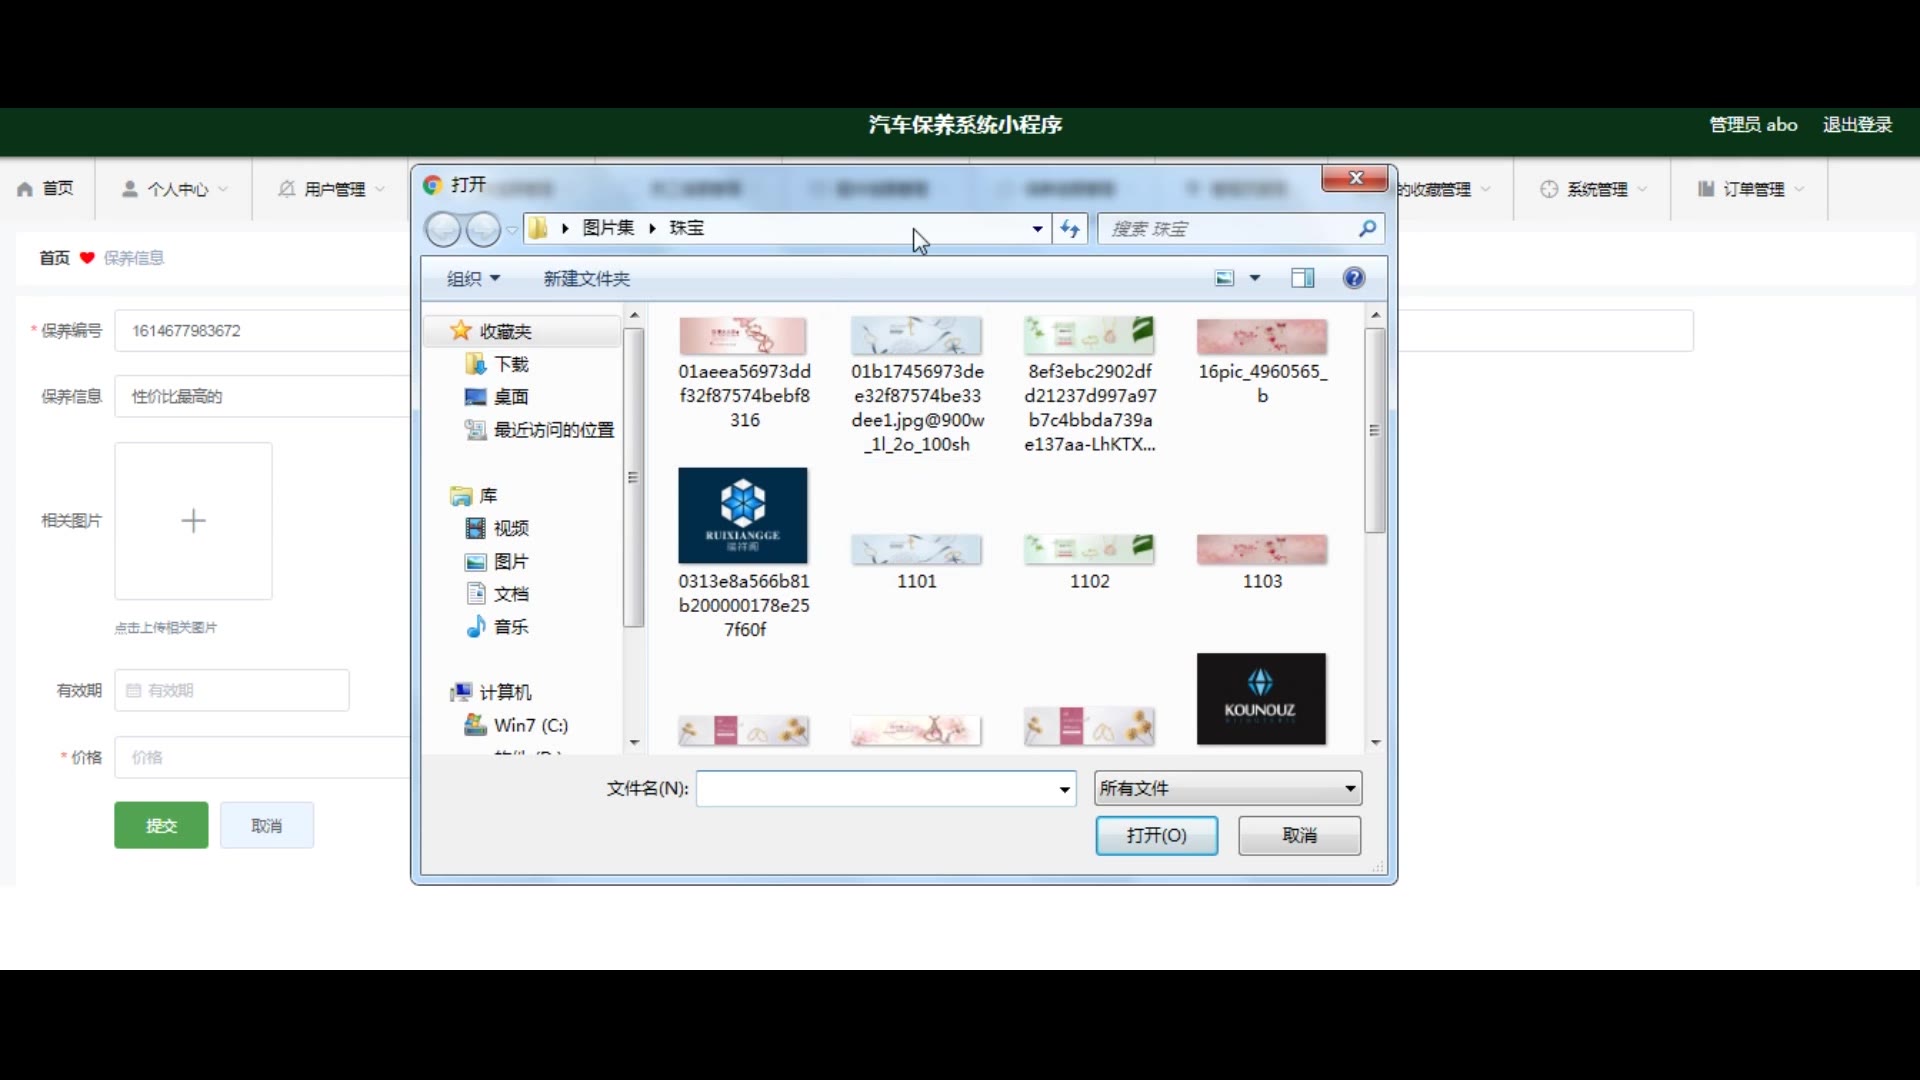The height and width of the screenshot is (1080, 1920).
Task: Click the green 提交 button
Action: click(x=161, y=825)
